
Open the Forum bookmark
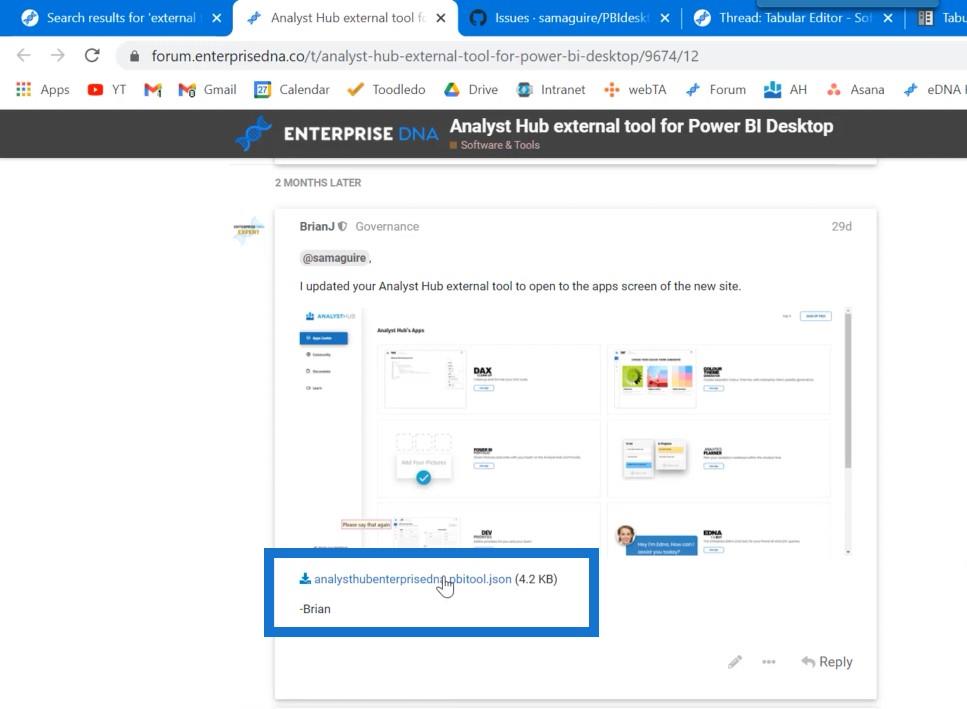tap(715, 89)
